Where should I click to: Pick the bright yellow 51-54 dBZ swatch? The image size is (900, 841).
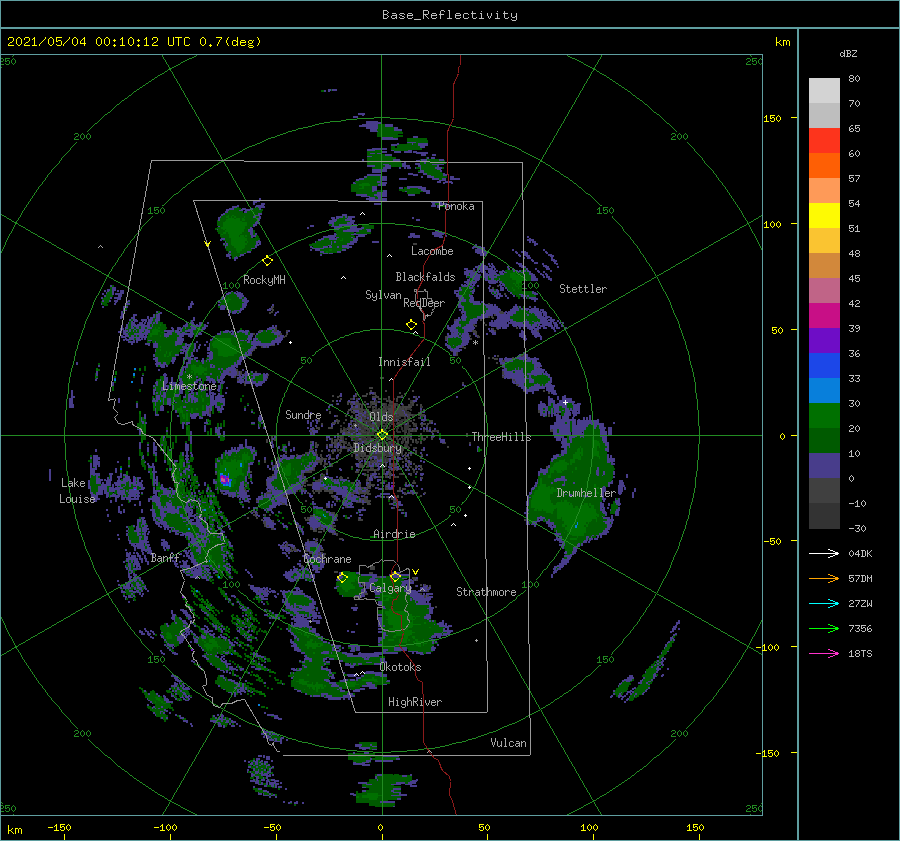pos(824,216)
